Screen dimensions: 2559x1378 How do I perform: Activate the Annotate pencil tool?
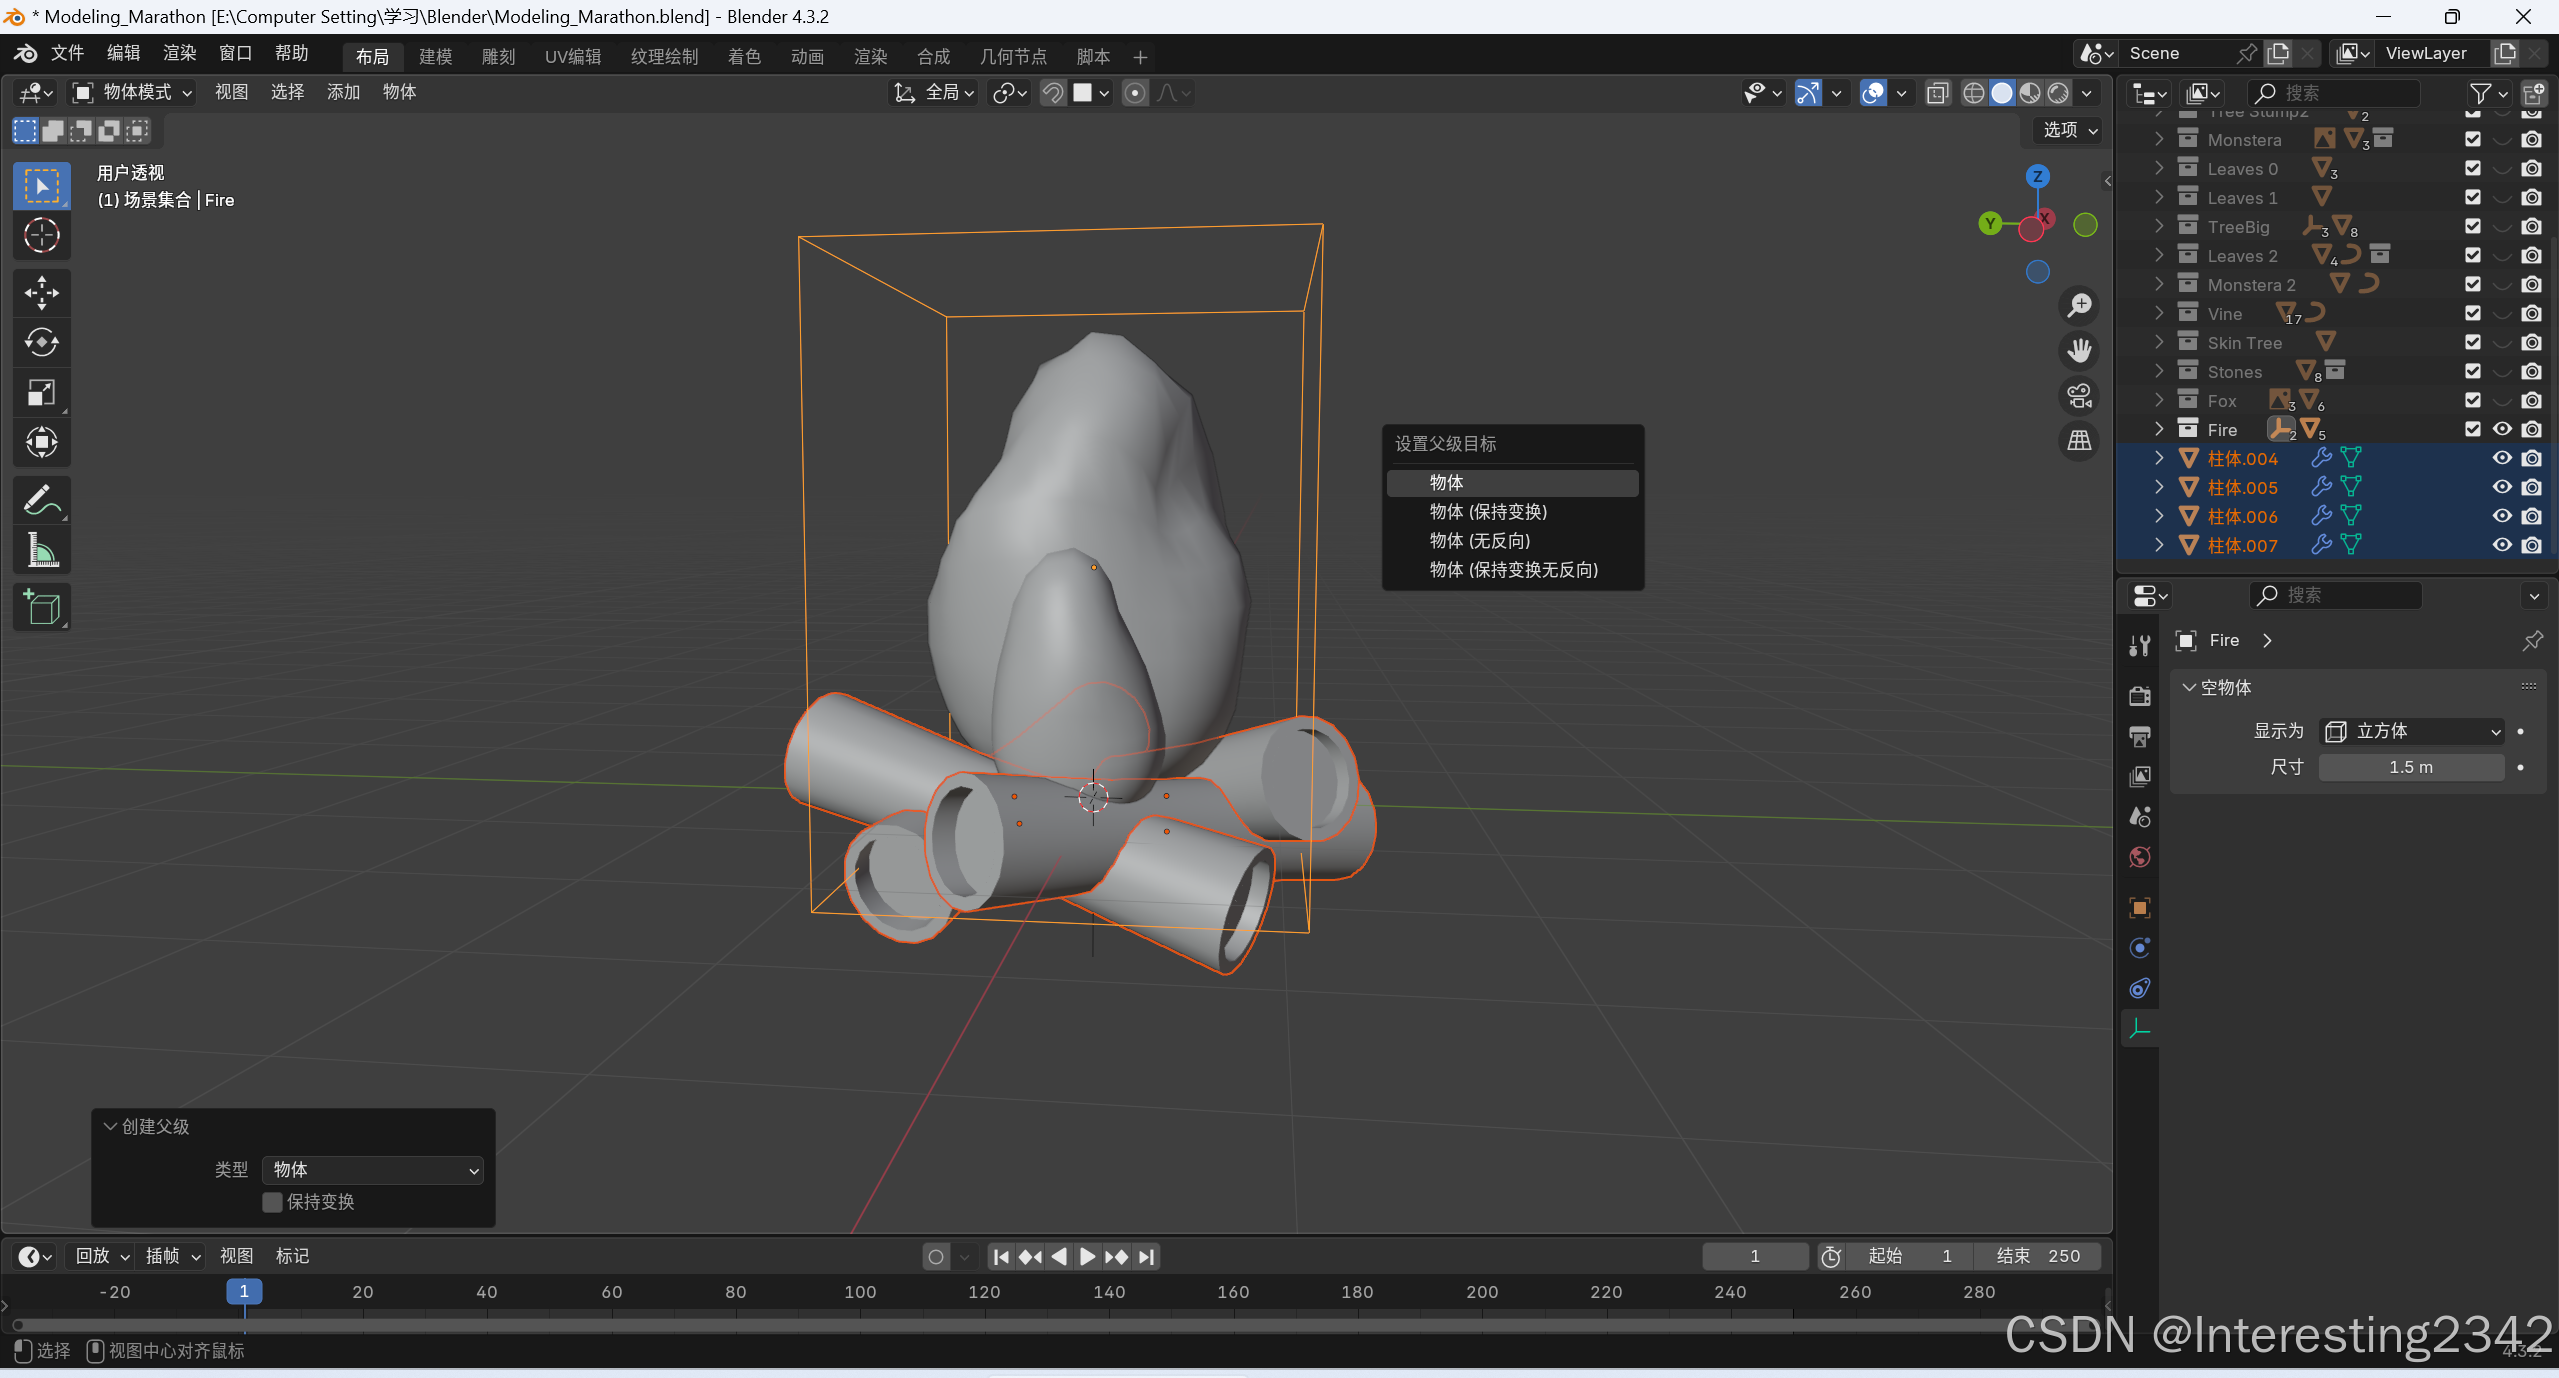click(x=41, y=500)
